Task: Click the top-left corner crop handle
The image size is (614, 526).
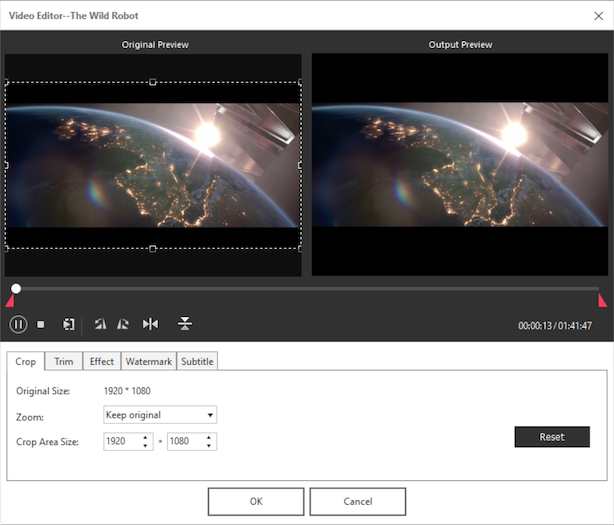Action: 7,82
